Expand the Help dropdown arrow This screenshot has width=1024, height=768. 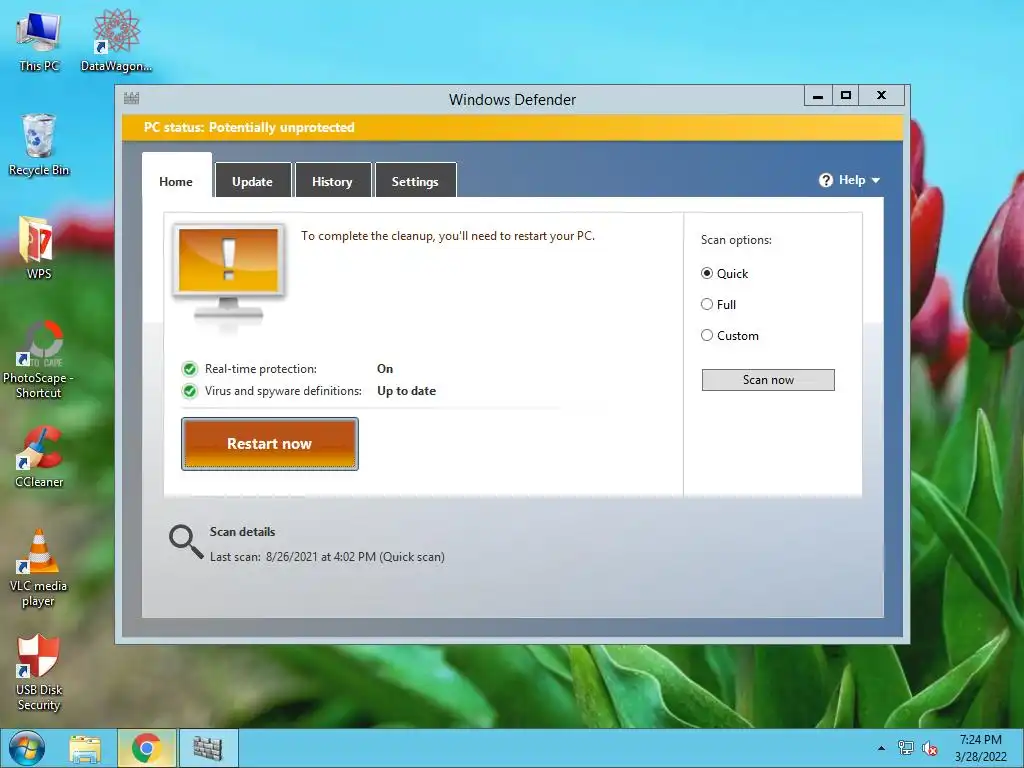pos(876,180)
